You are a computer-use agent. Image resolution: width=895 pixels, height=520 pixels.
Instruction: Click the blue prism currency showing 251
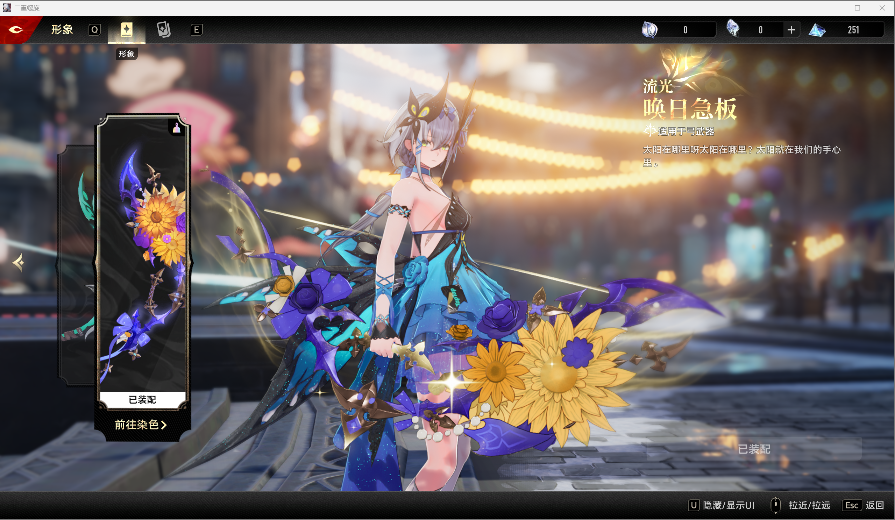818,30
